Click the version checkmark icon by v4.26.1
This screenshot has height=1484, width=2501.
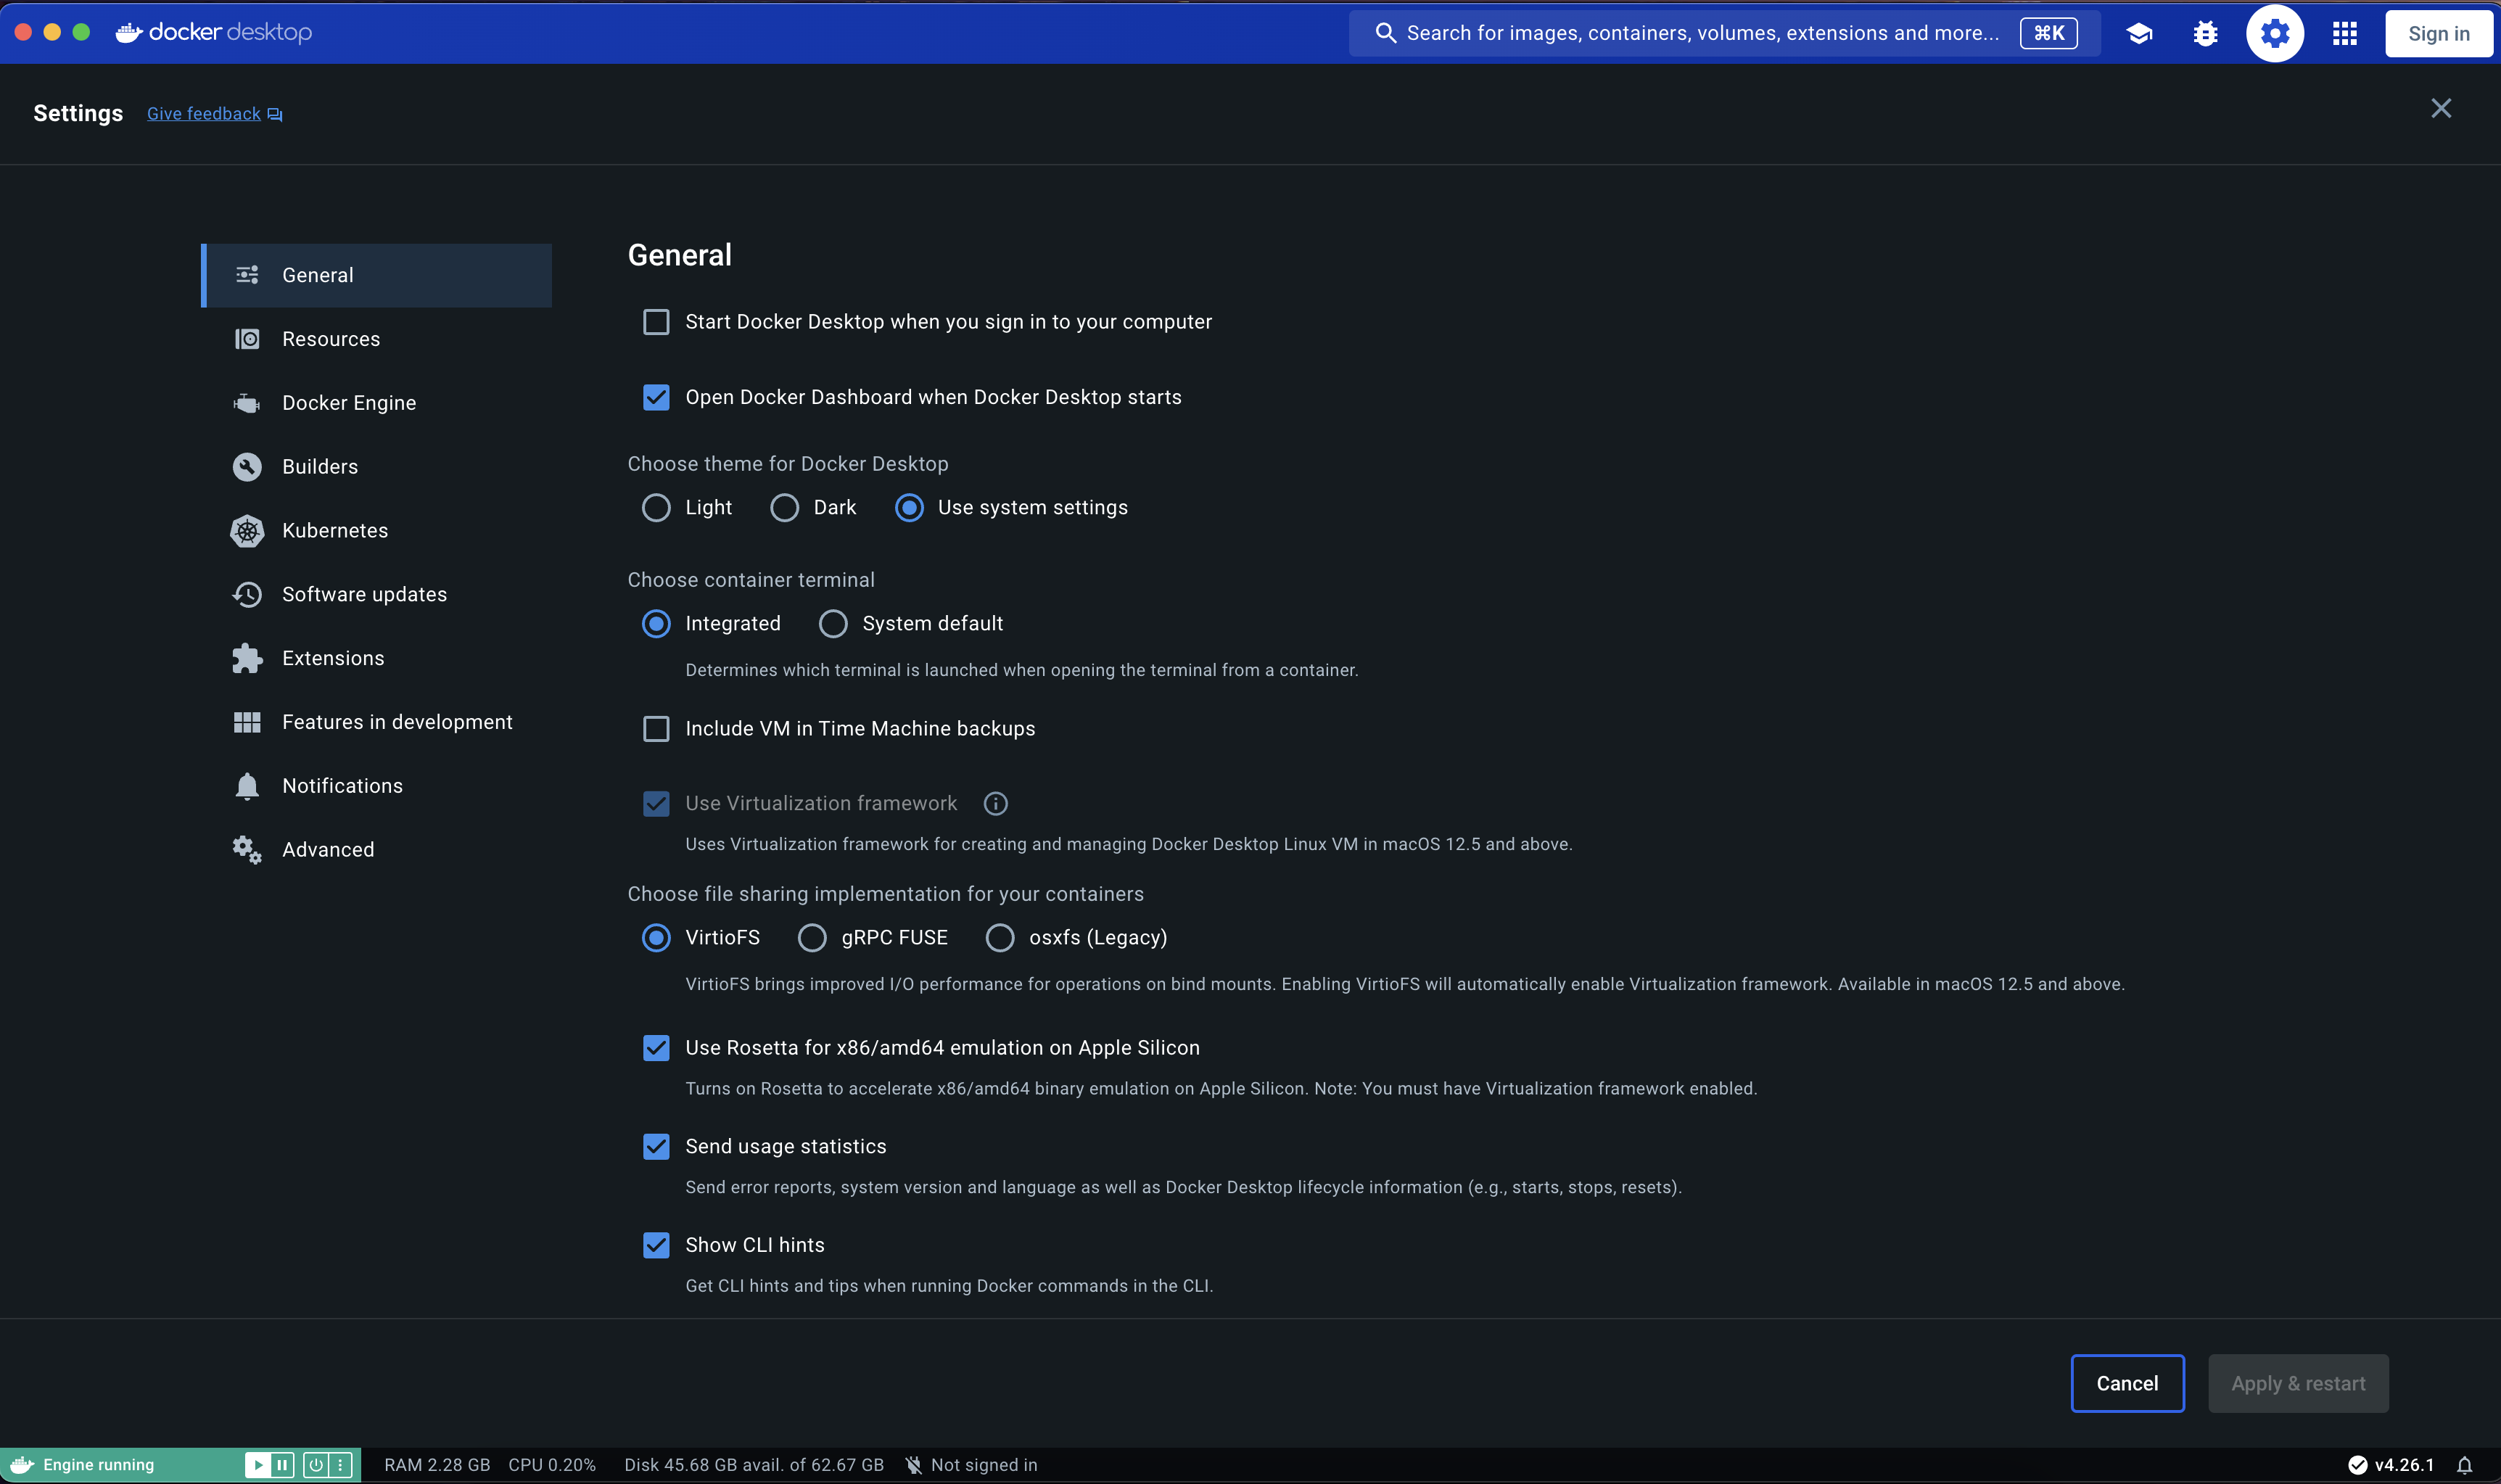tap(2357, 1465)
